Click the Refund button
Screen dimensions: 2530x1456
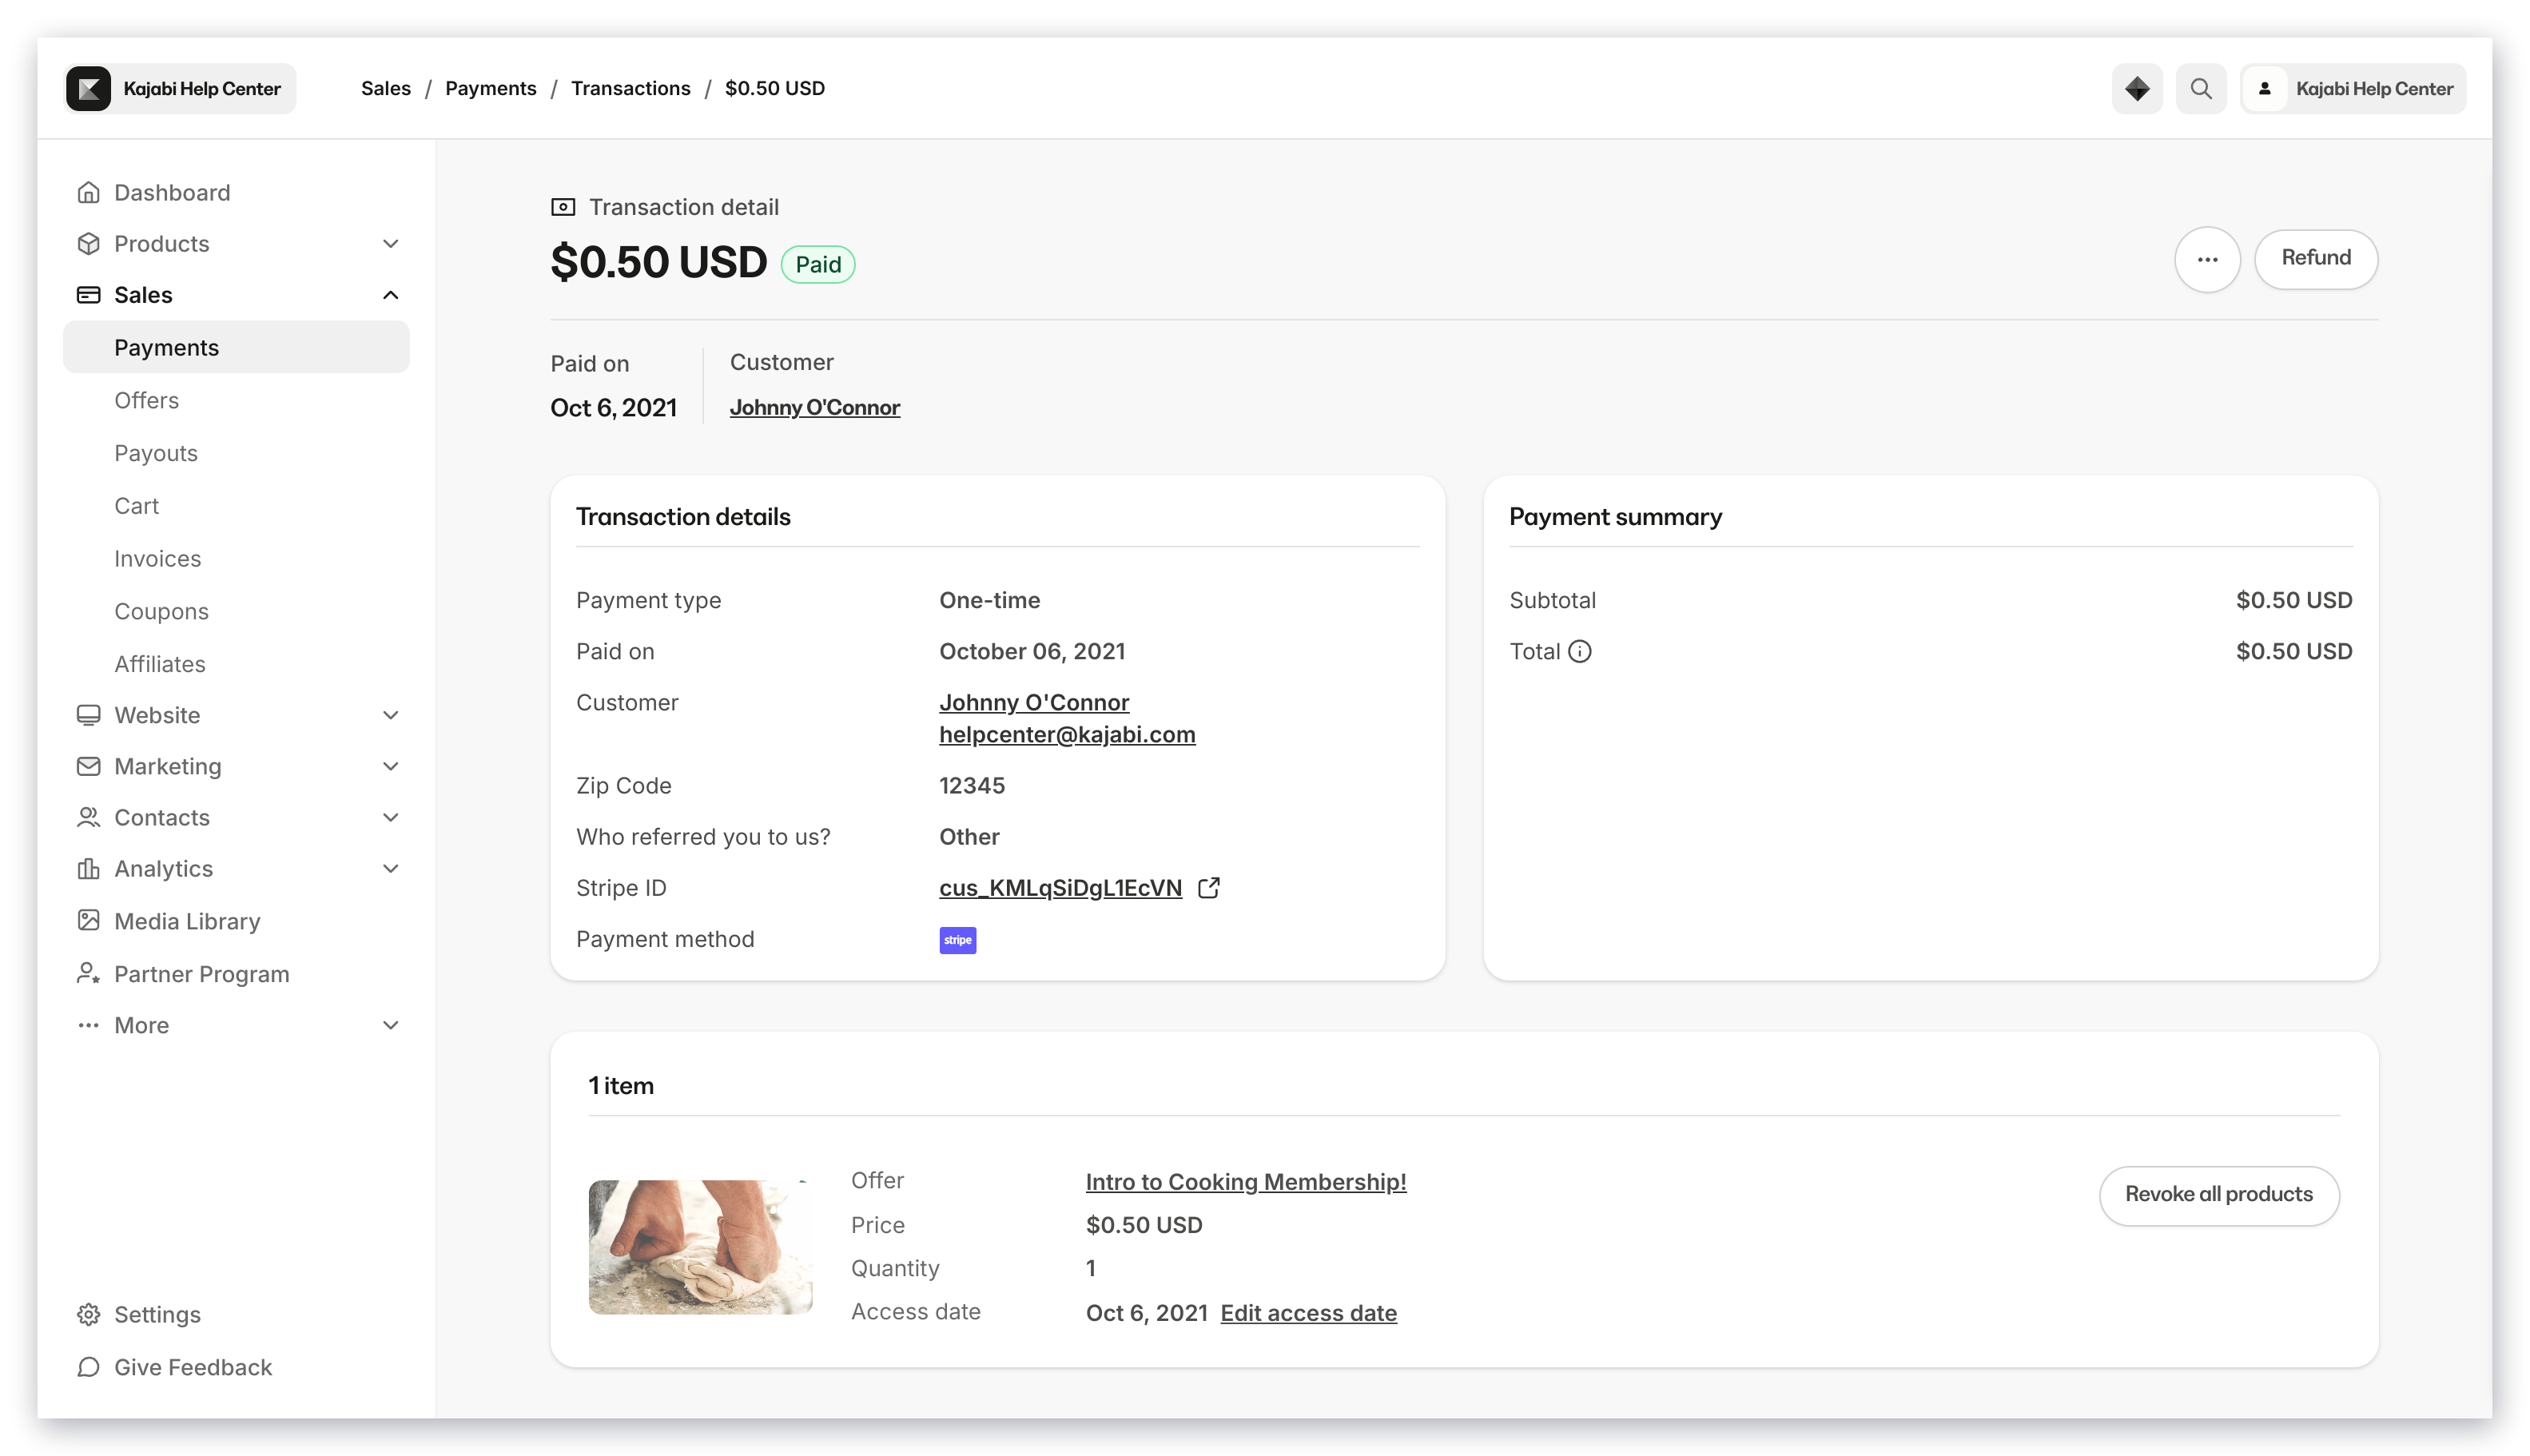tap(2315, 258)
